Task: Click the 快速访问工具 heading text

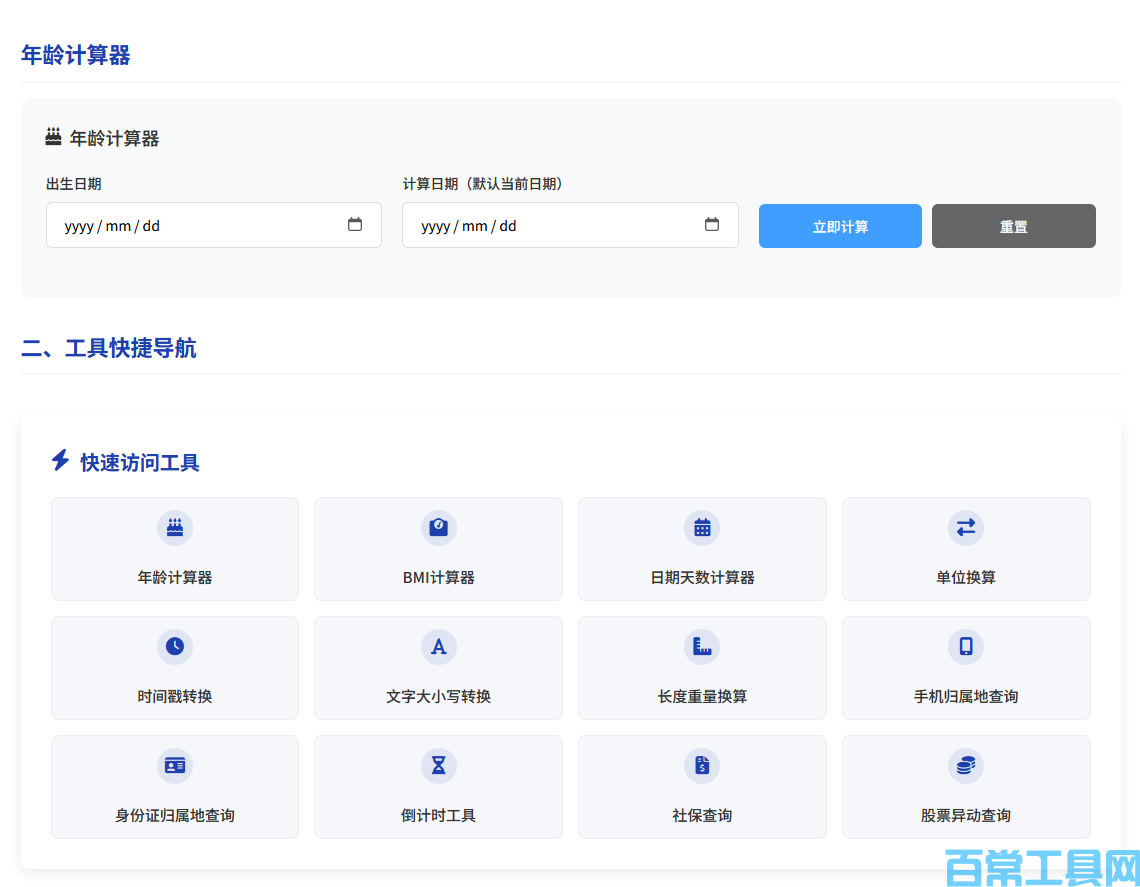Action: coord(140,462)
